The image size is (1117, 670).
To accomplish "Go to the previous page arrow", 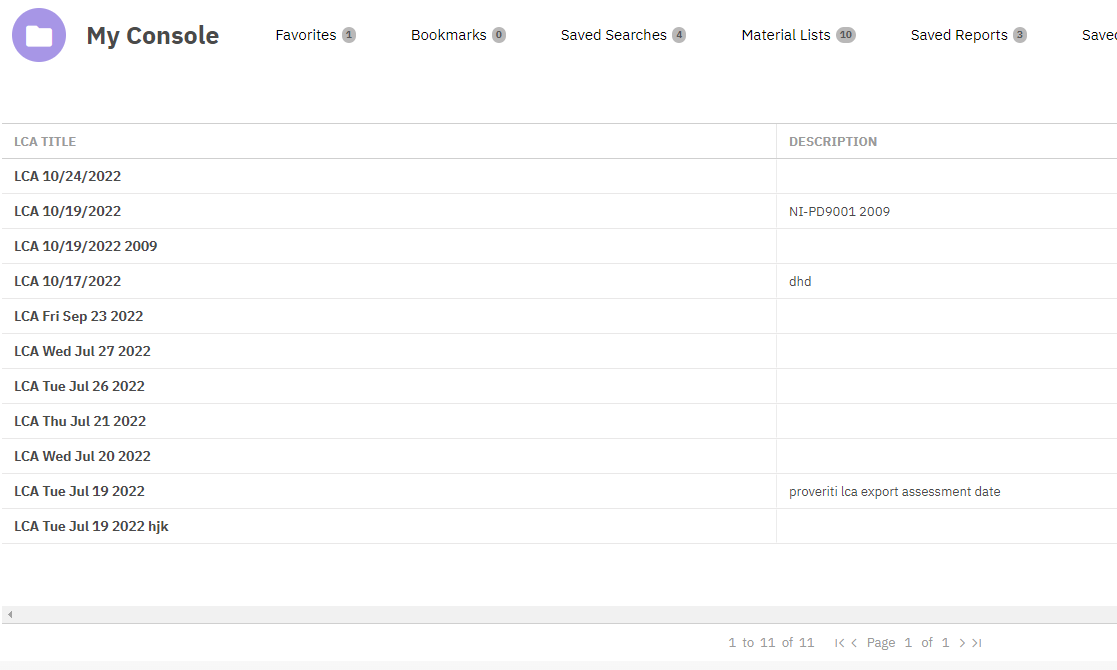I will pyautogui.click(x=854, y=643).
